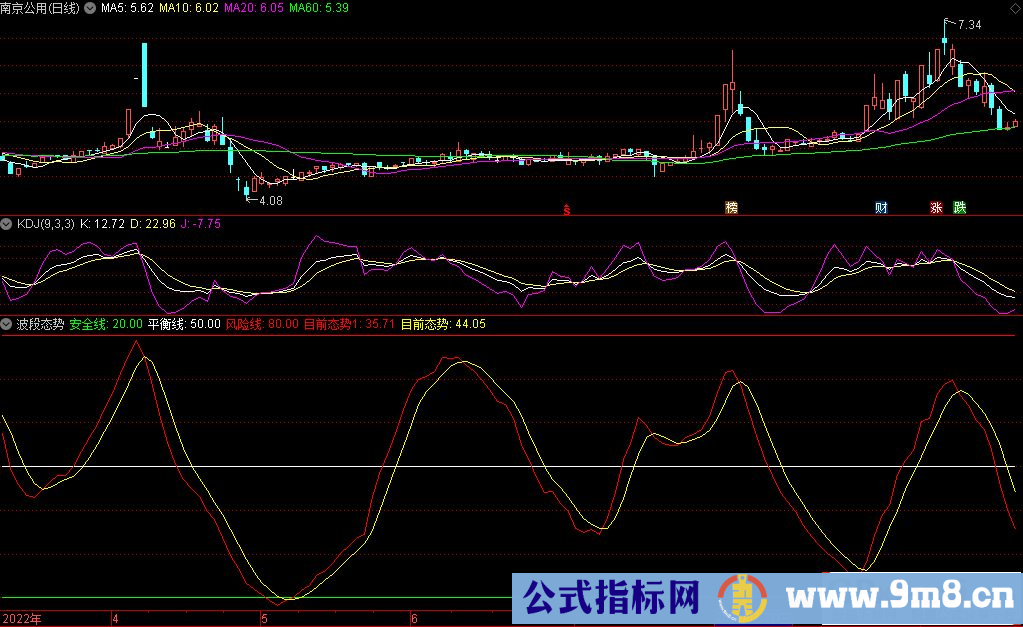Click month 6 on the time axis

pos(414,619)
